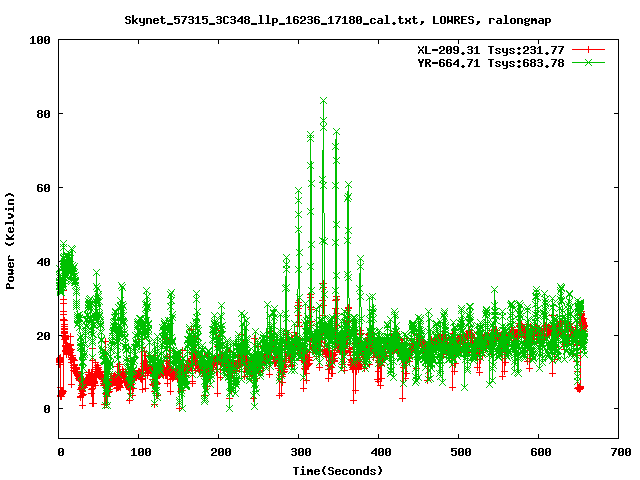Click the 'Time(Seconds)' x-axis label
The image size is (640, 480).
tap(338, 471)
